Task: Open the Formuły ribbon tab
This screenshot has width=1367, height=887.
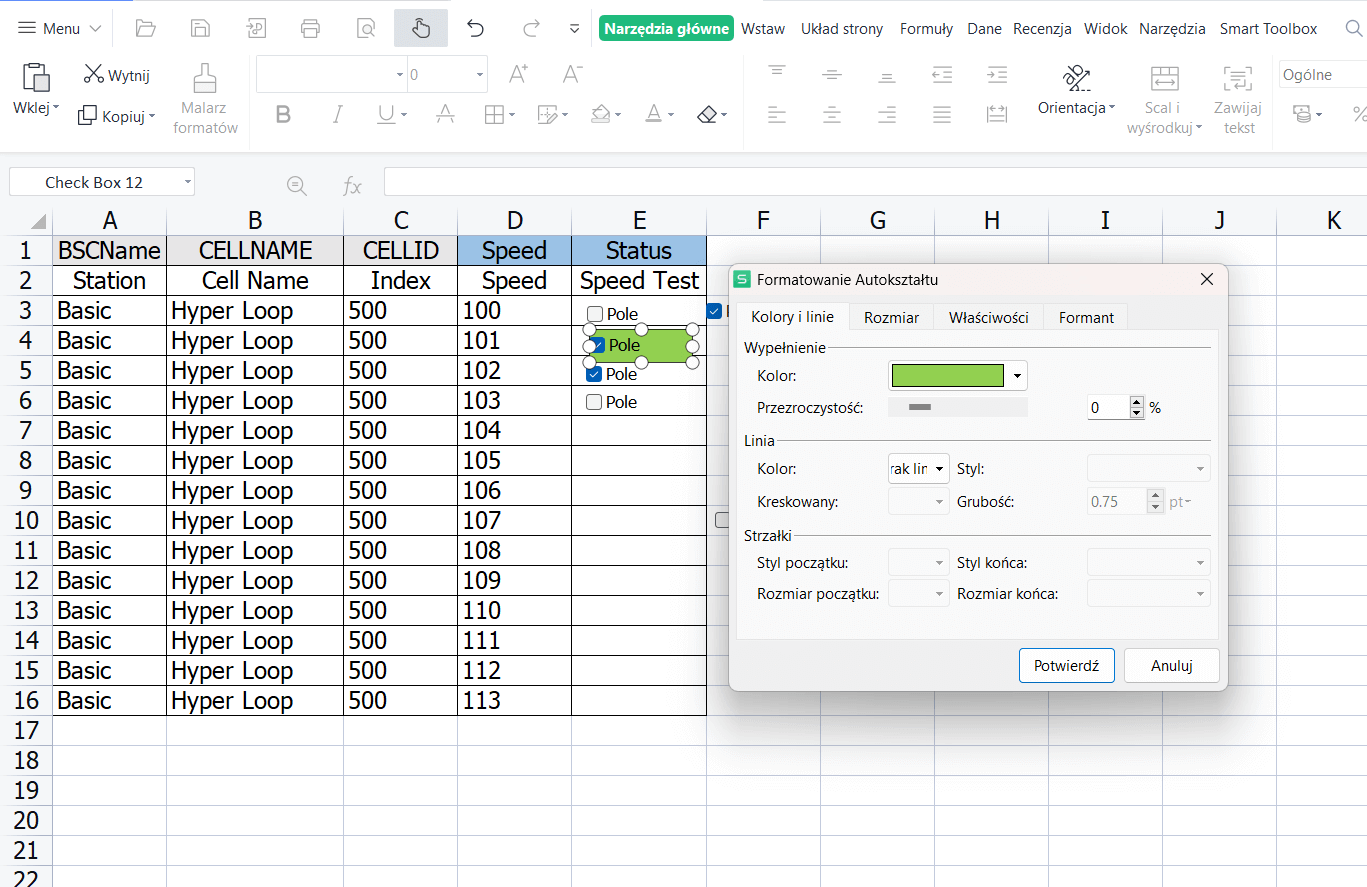Action: 926,29
